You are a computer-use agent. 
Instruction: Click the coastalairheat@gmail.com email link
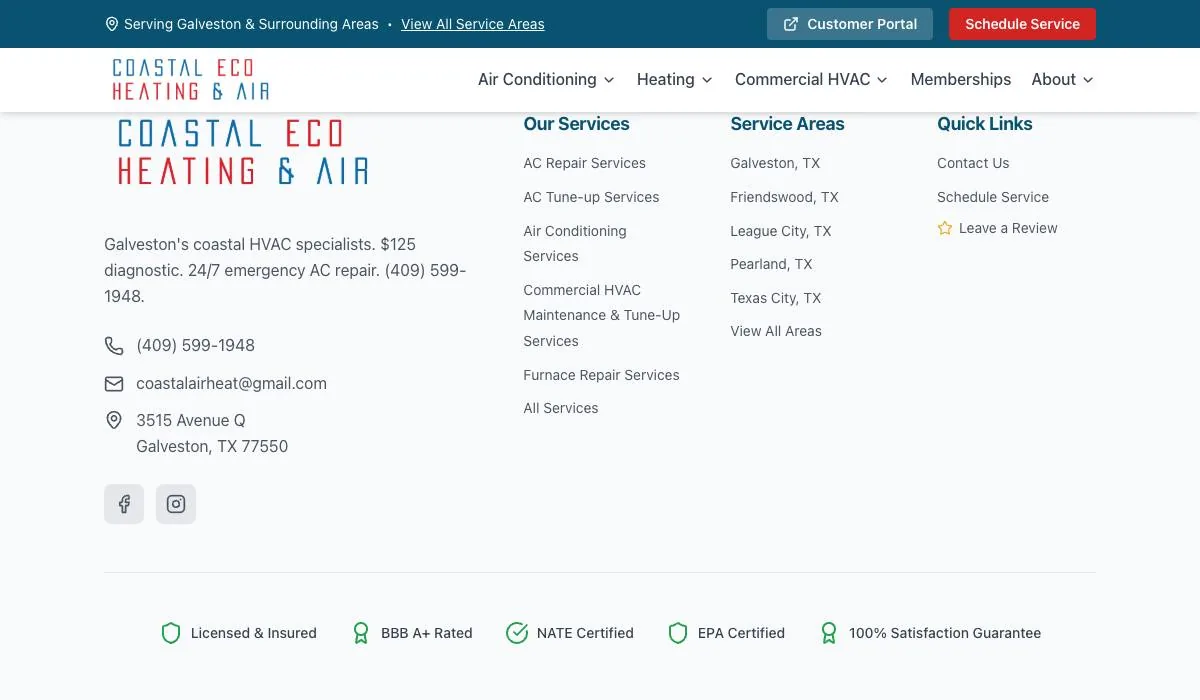pyautogui.click(x=232, y=383)
